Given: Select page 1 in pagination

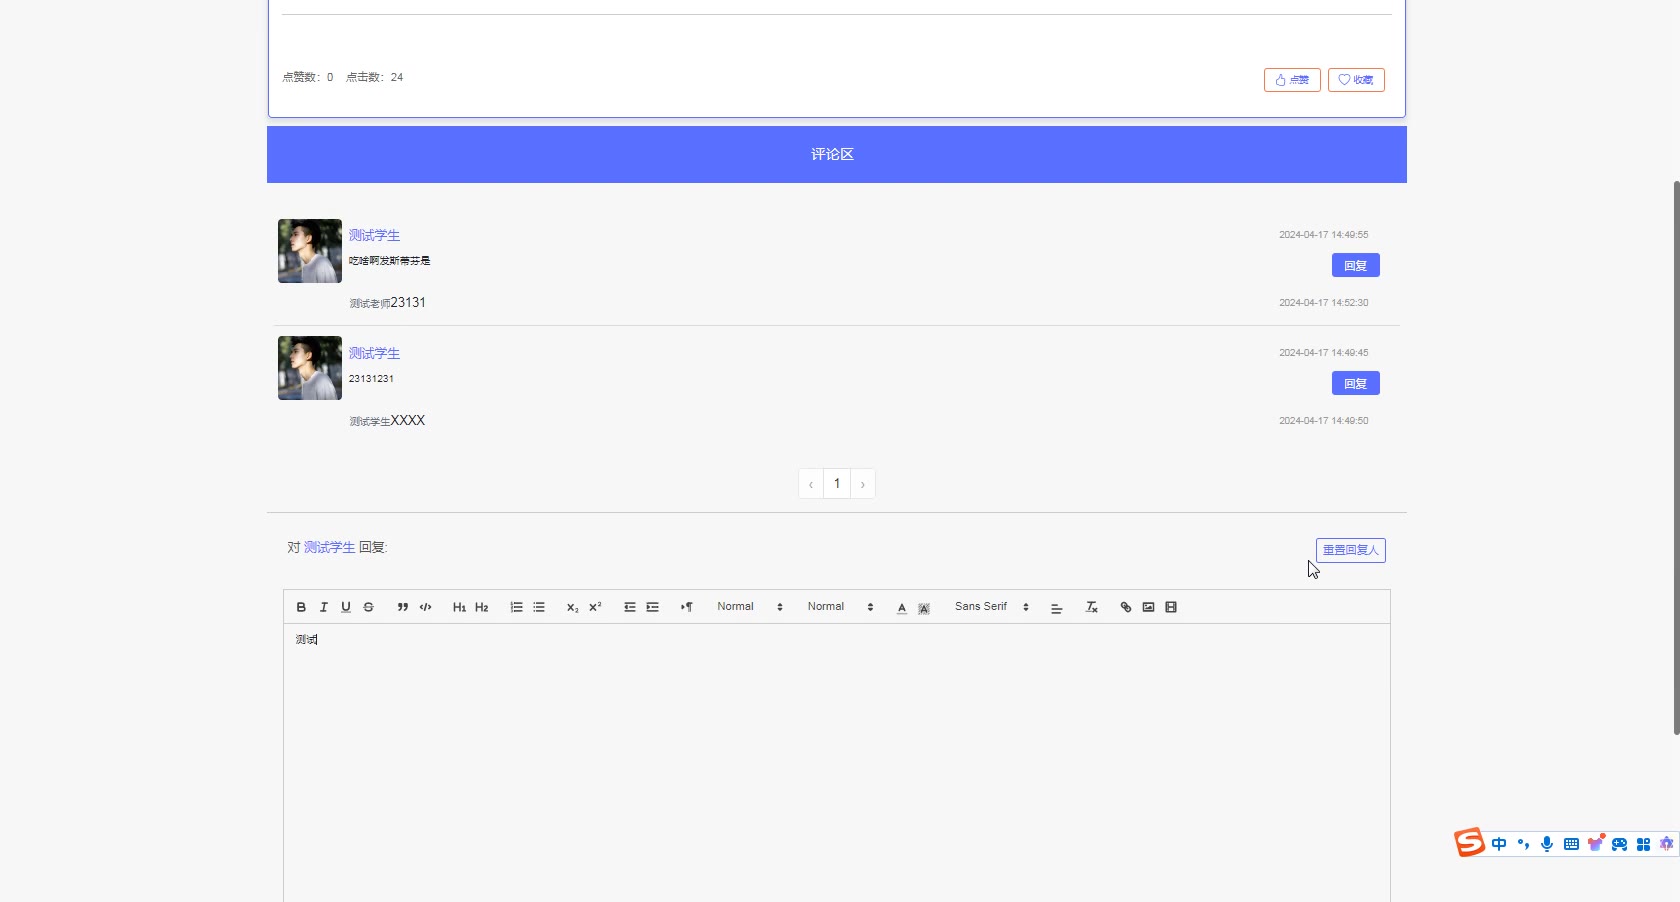Looking at the screenshot, I should [837, 484].
